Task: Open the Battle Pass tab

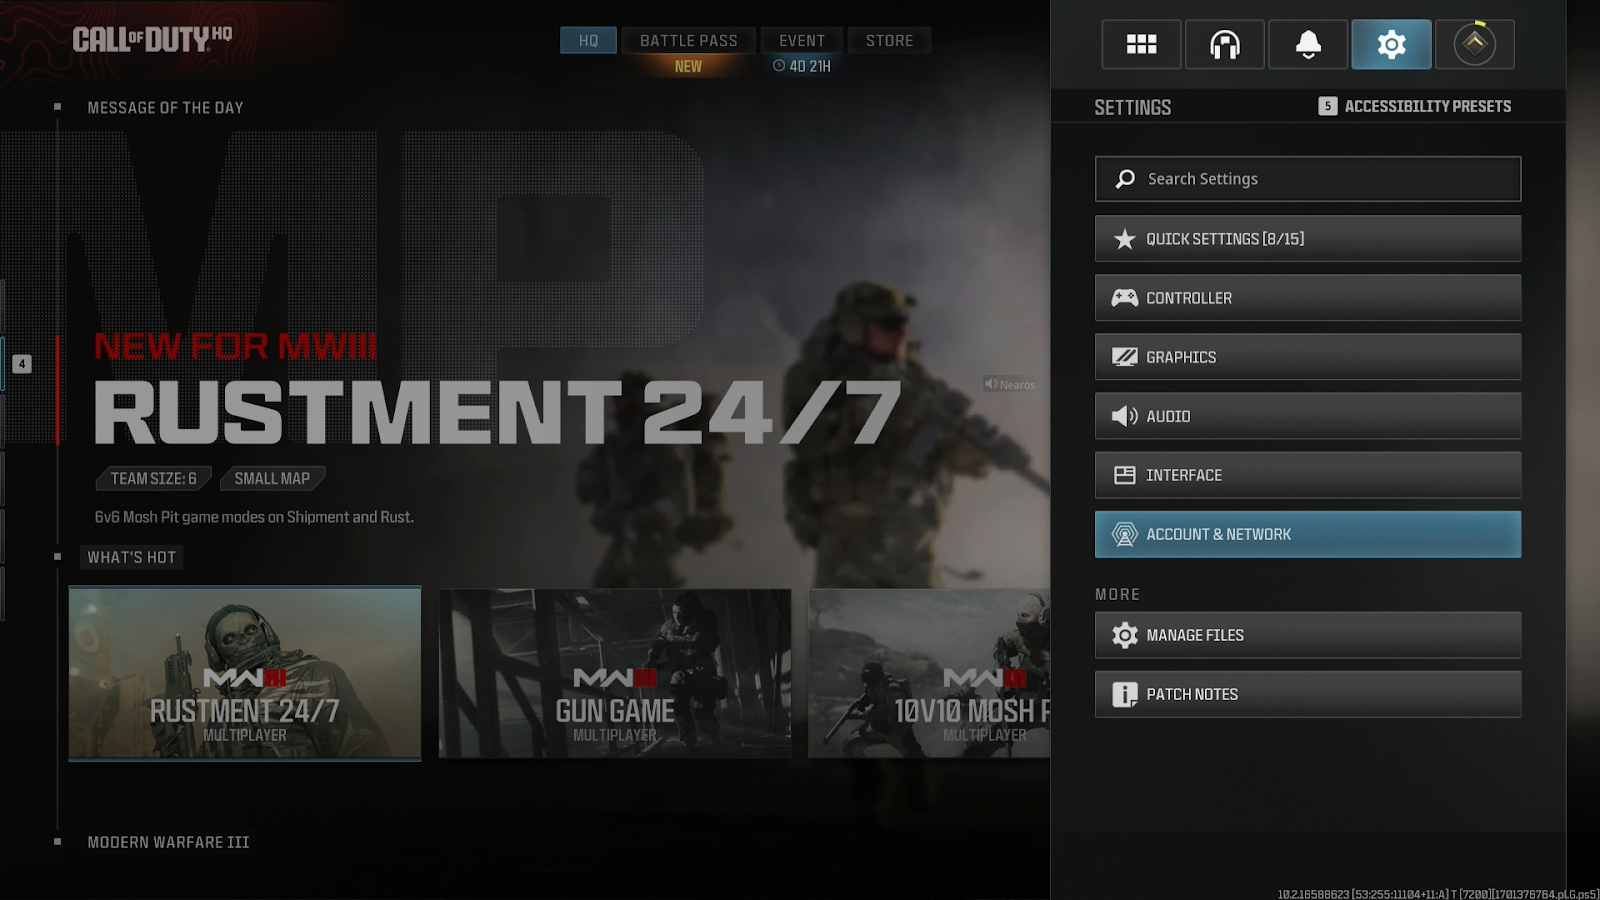Action: point(688,40)
